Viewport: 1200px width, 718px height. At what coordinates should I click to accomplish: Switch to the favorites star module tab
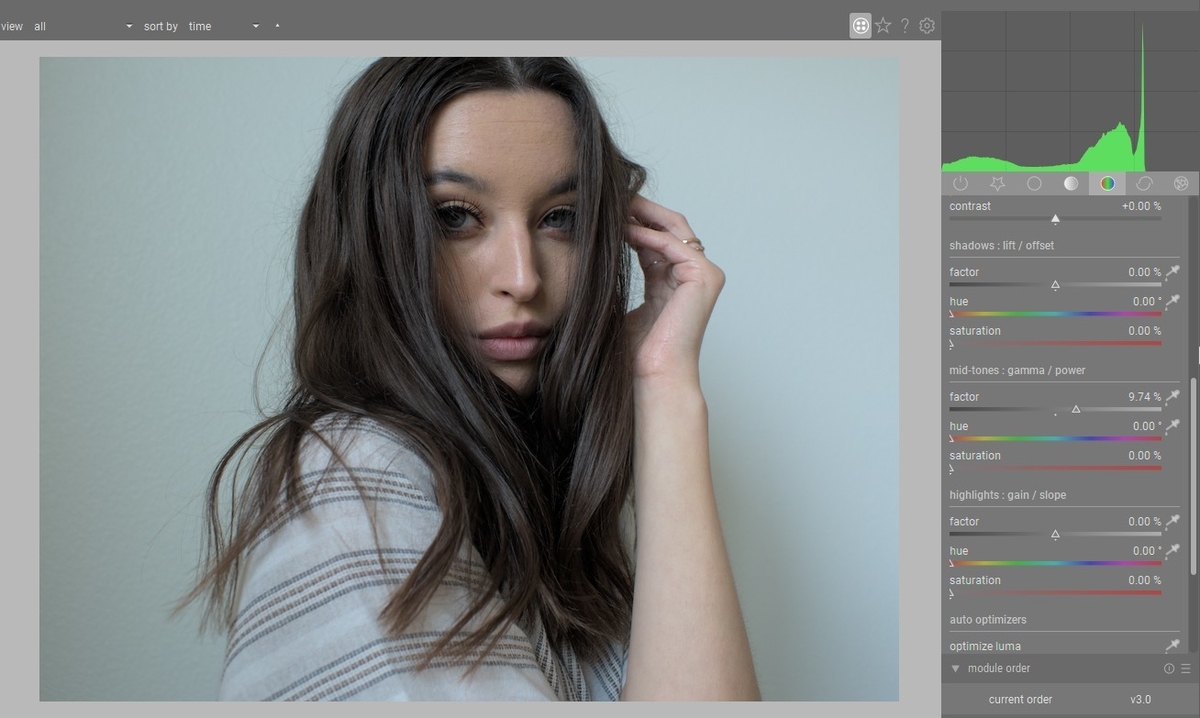(997, 183)
